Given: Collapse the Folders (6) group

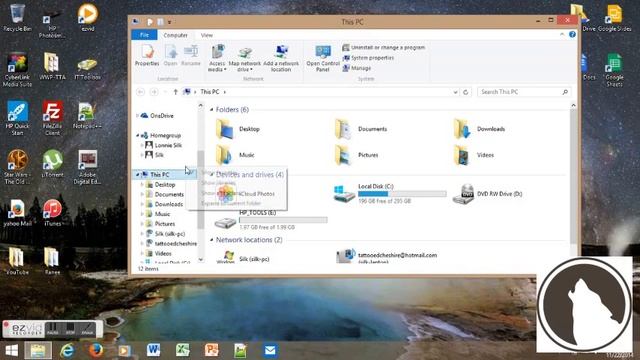Looking at the screenshot, I should tap(211, 109).
